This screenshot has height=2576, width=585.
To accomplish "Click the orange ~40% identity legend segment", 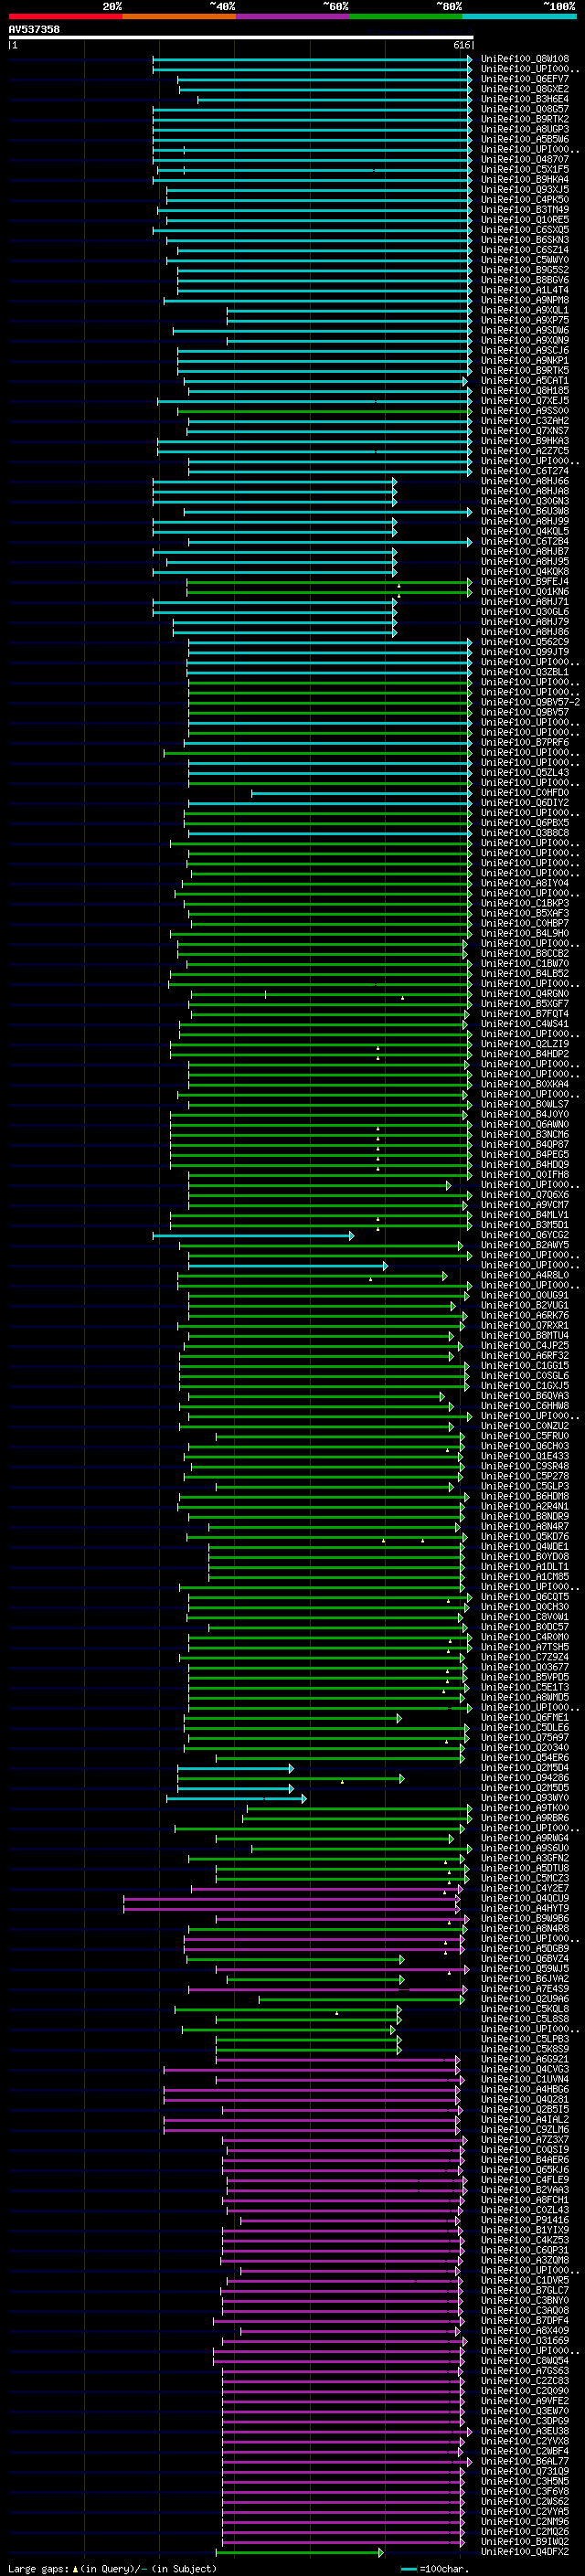I will click(x=179, y=16).
